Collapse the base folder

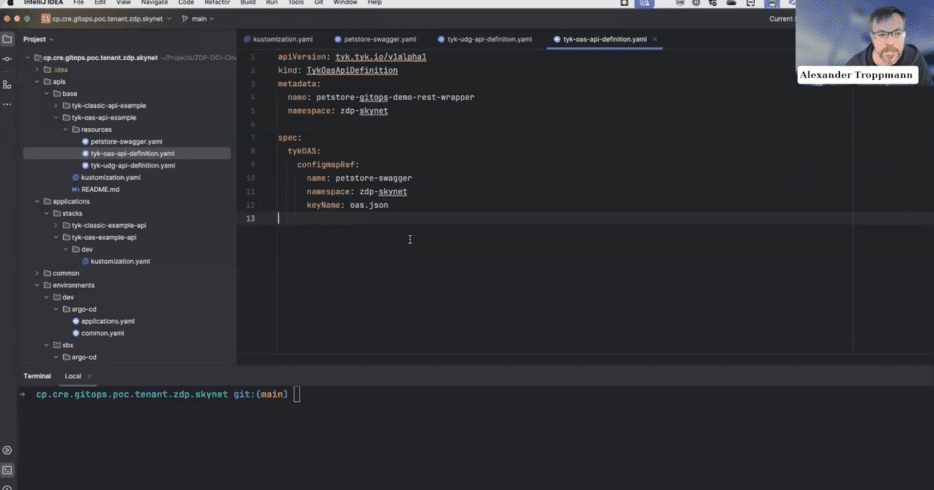click(x=46, y=93)
